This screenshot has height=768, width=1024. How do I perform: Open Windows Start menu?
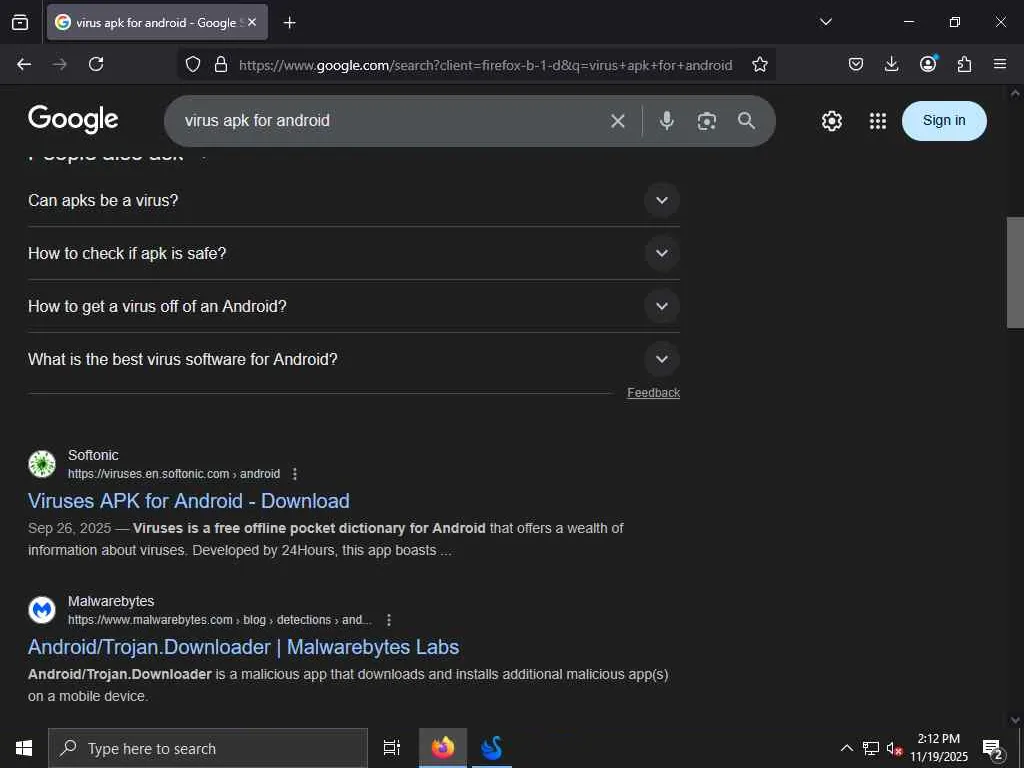24,748
